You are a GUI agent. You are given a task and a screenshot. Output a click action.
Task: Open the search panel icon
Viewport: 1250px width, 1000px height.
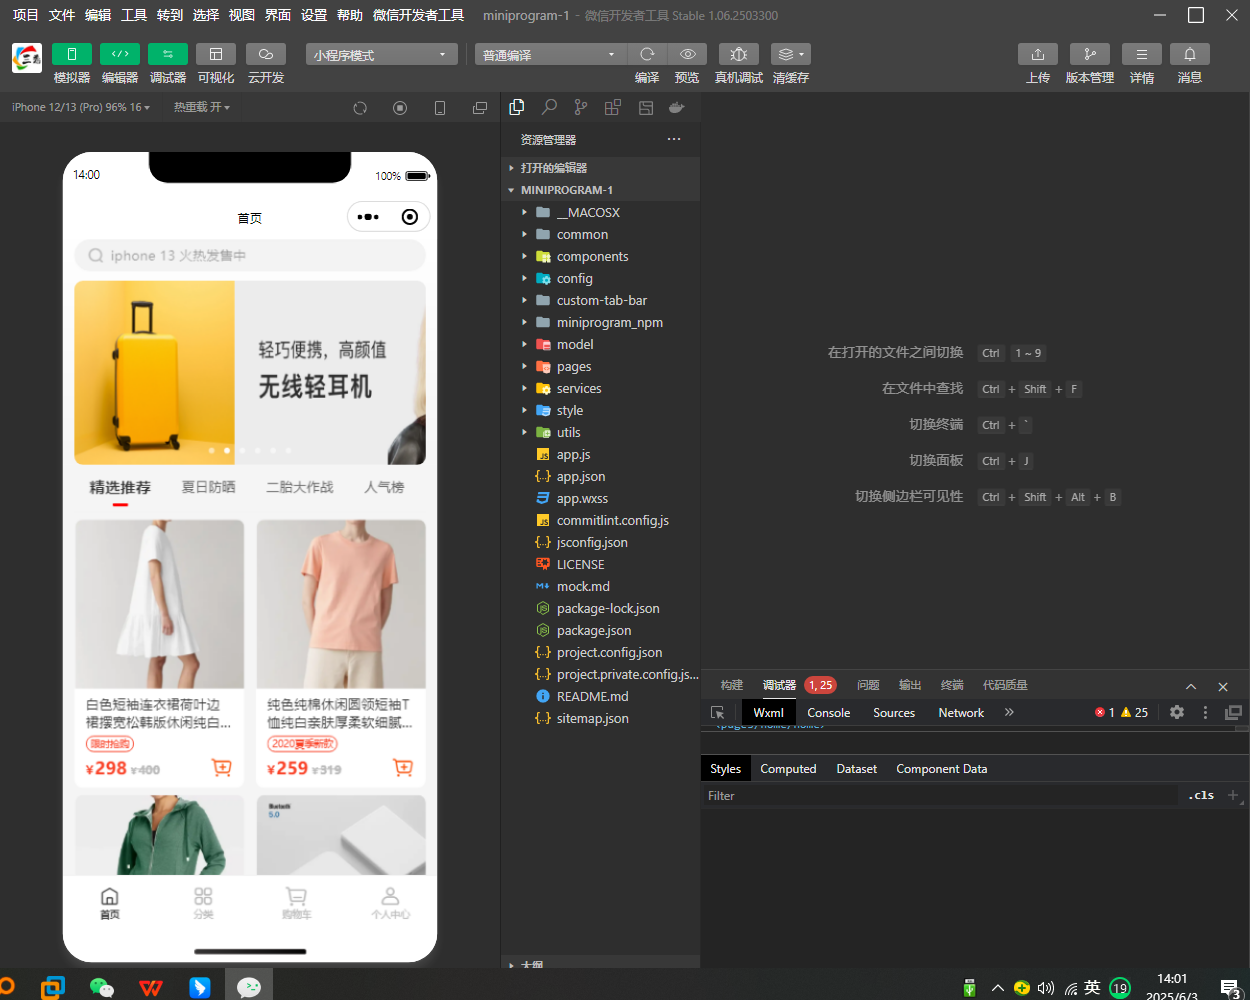pyautogui.click(x=549, y=107)
